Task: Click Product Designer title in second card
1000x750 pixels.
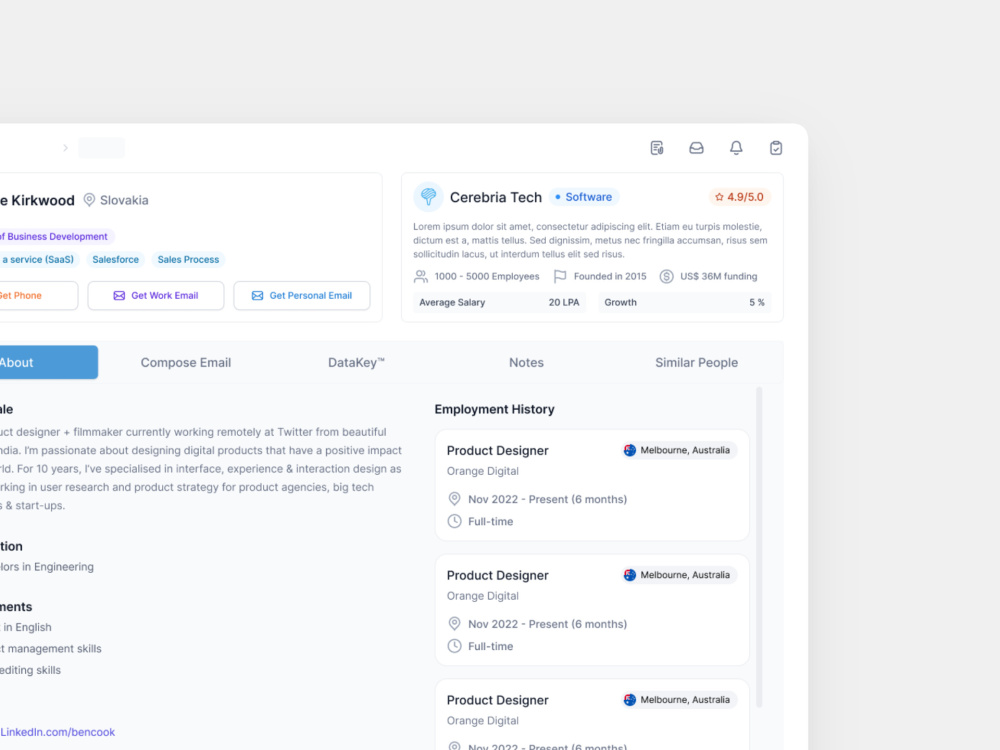Action: coord(497,575)
